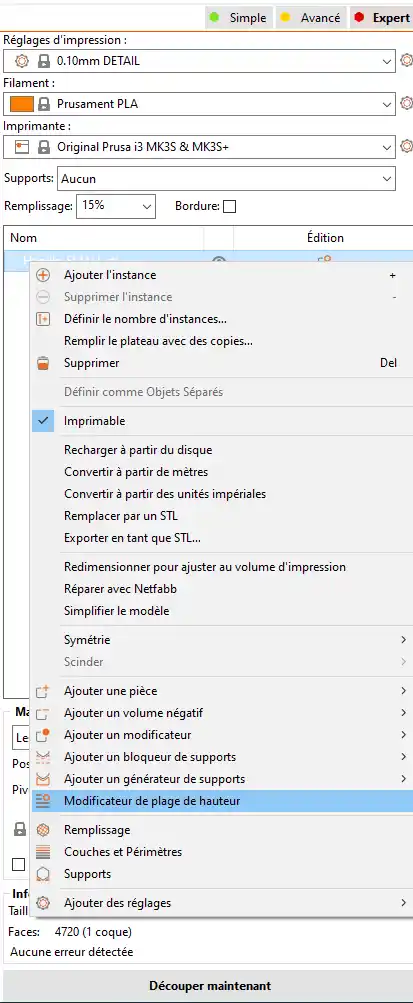Switch to Simple mode
The height and width of the screenshot is (1003, 413).
click(x=240, y=18)
